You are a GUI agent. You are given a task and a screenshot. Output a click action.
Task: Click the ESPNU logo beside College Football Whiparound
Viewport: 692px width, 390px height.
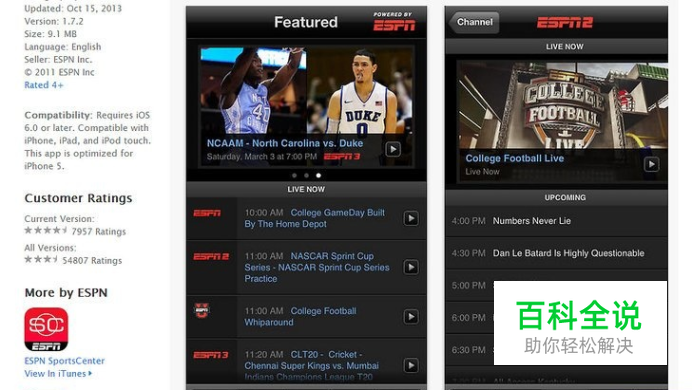202,311
